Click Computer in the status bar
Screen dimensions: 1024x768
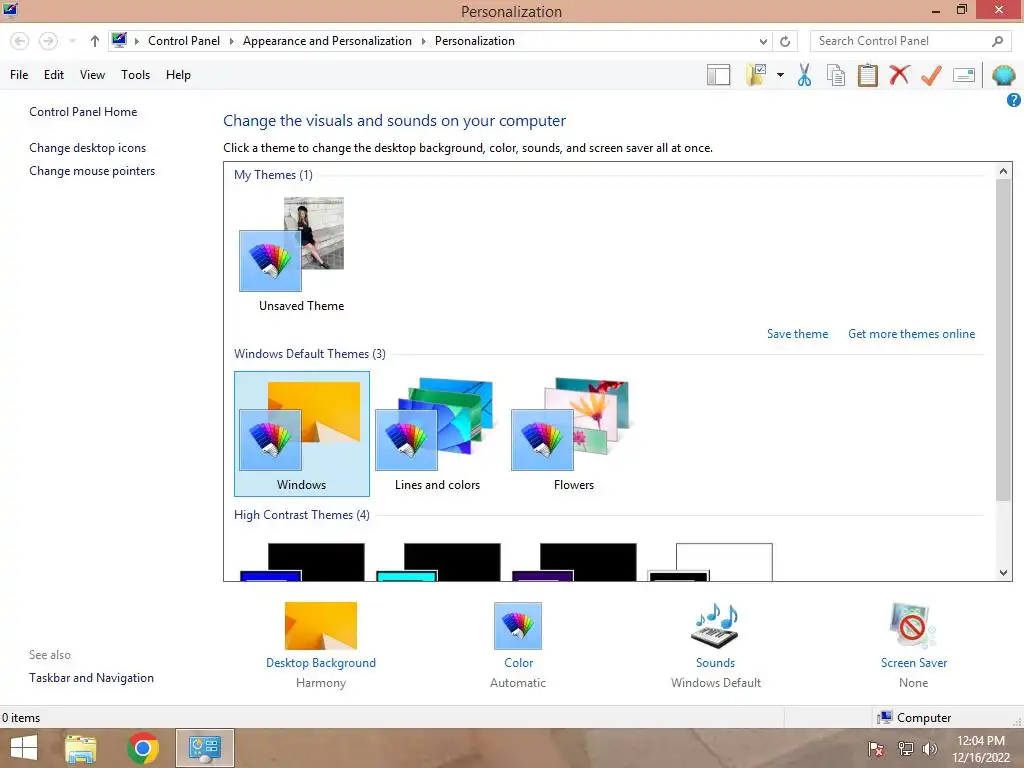(914, 718)
